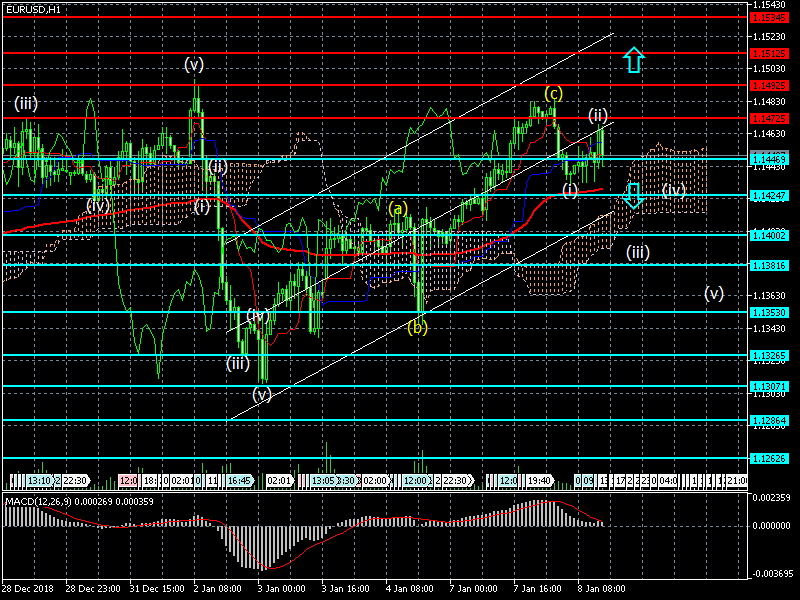Viewport: 800px width, 600px height.
Task: Click the projected (v) label near 1.13630
Action: 714,293
